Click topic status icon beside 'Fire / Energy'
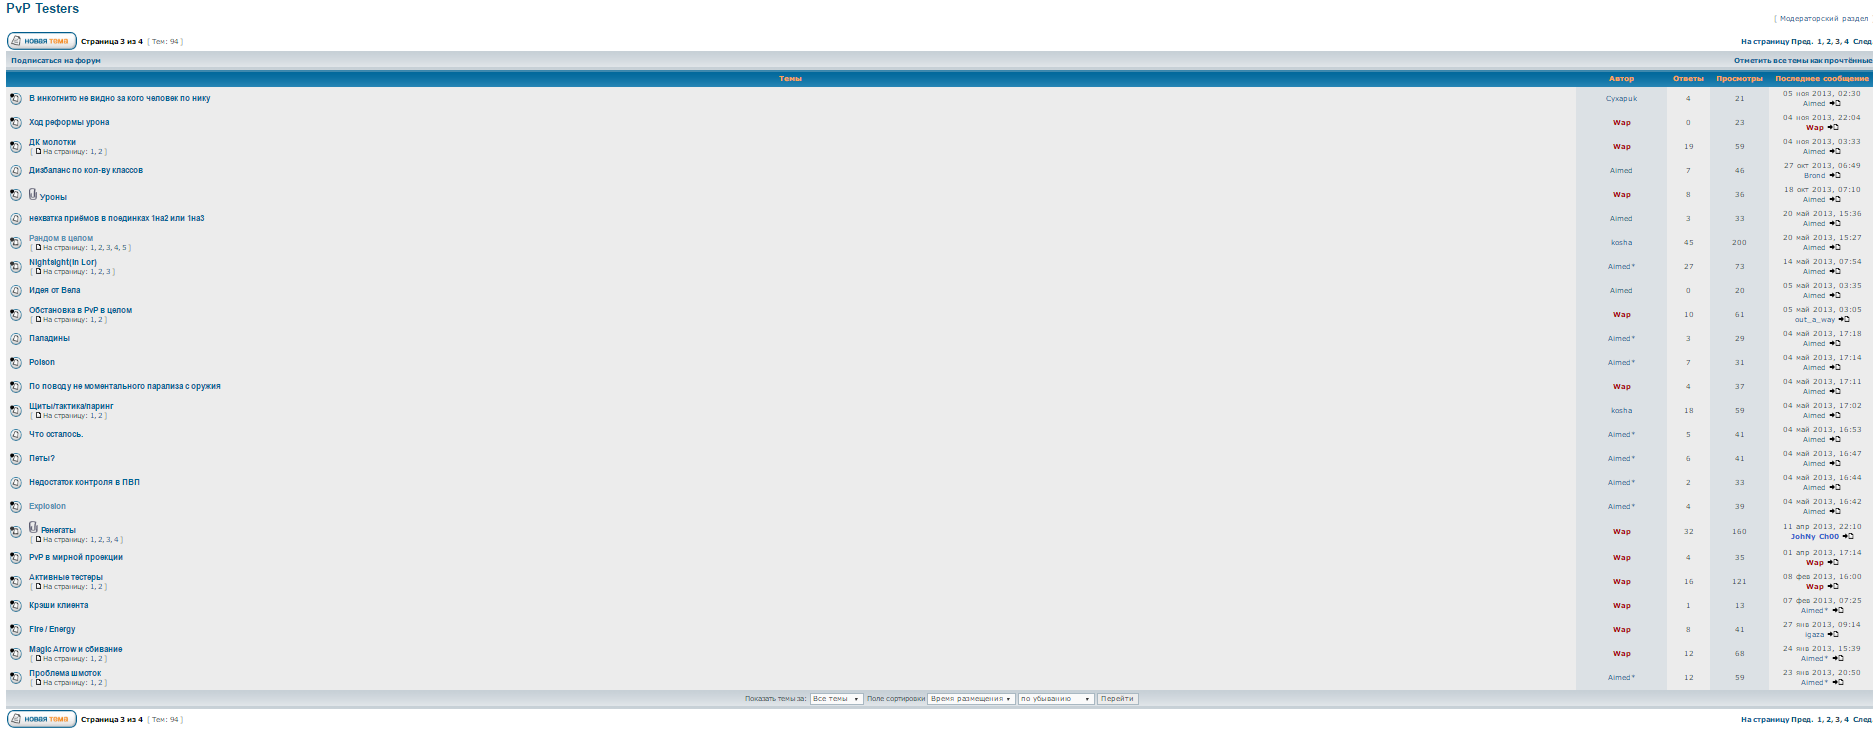 tap(16, 630)
